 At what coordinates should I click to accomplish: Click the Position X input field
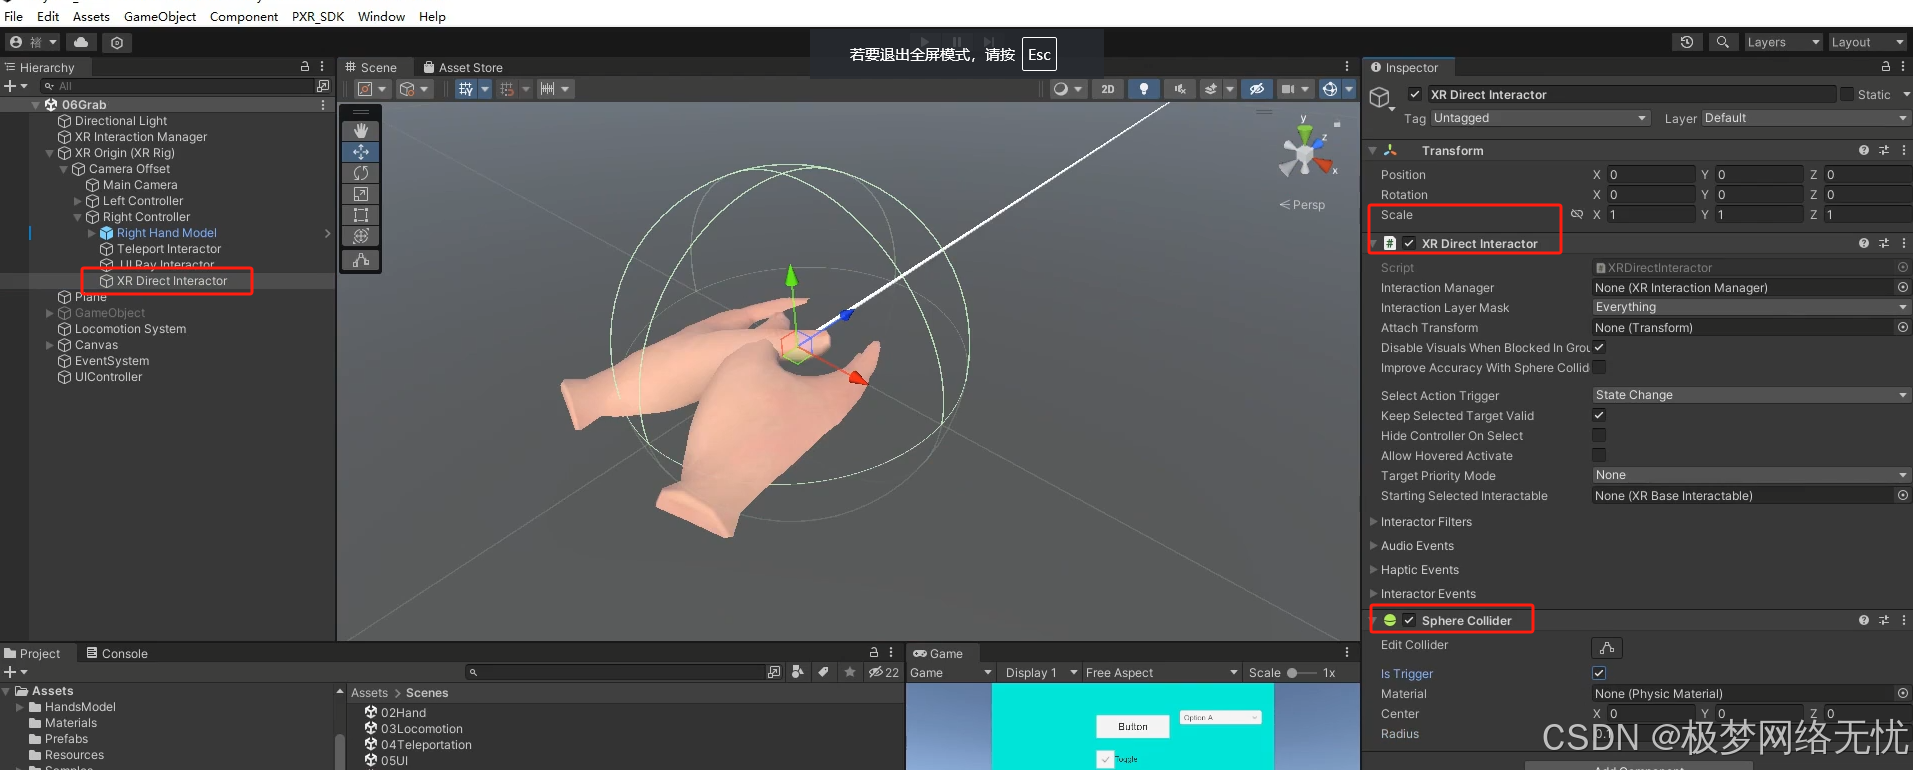coord(1650,174)
